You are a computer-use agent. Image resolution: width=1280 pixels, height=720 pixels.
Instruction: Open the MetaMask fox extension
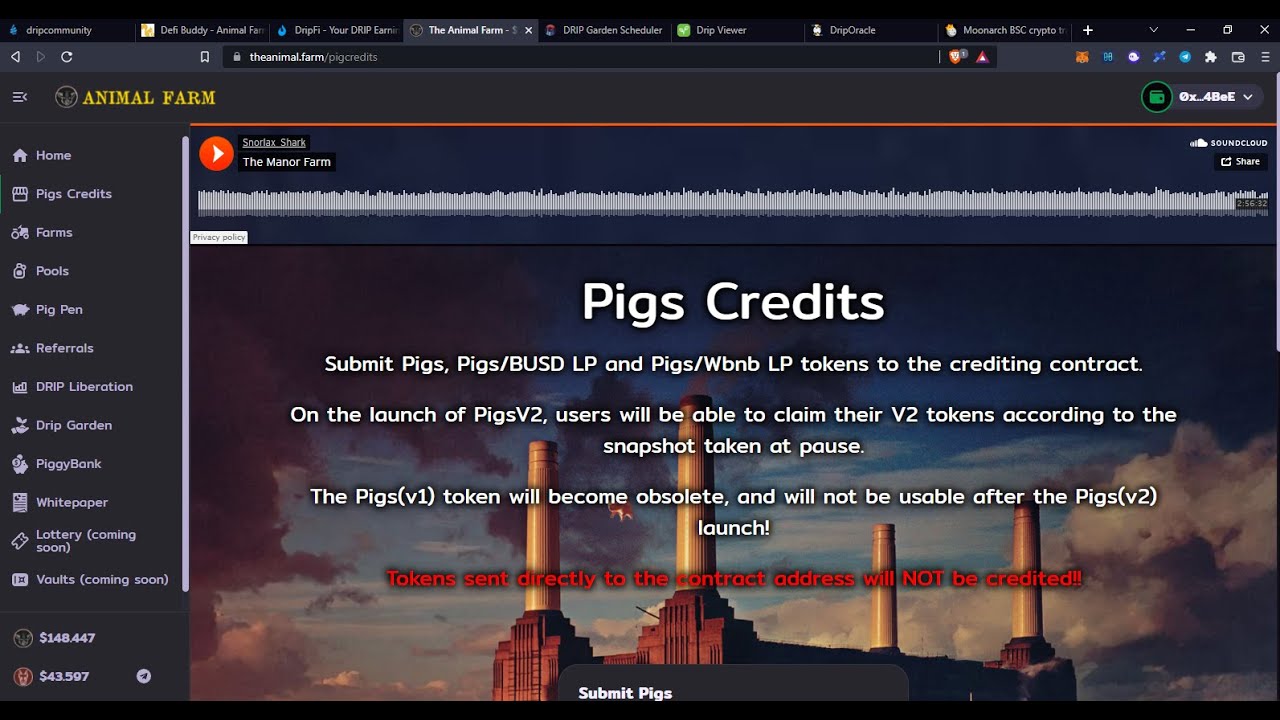pyautogui.click(x=1081, y=57)
